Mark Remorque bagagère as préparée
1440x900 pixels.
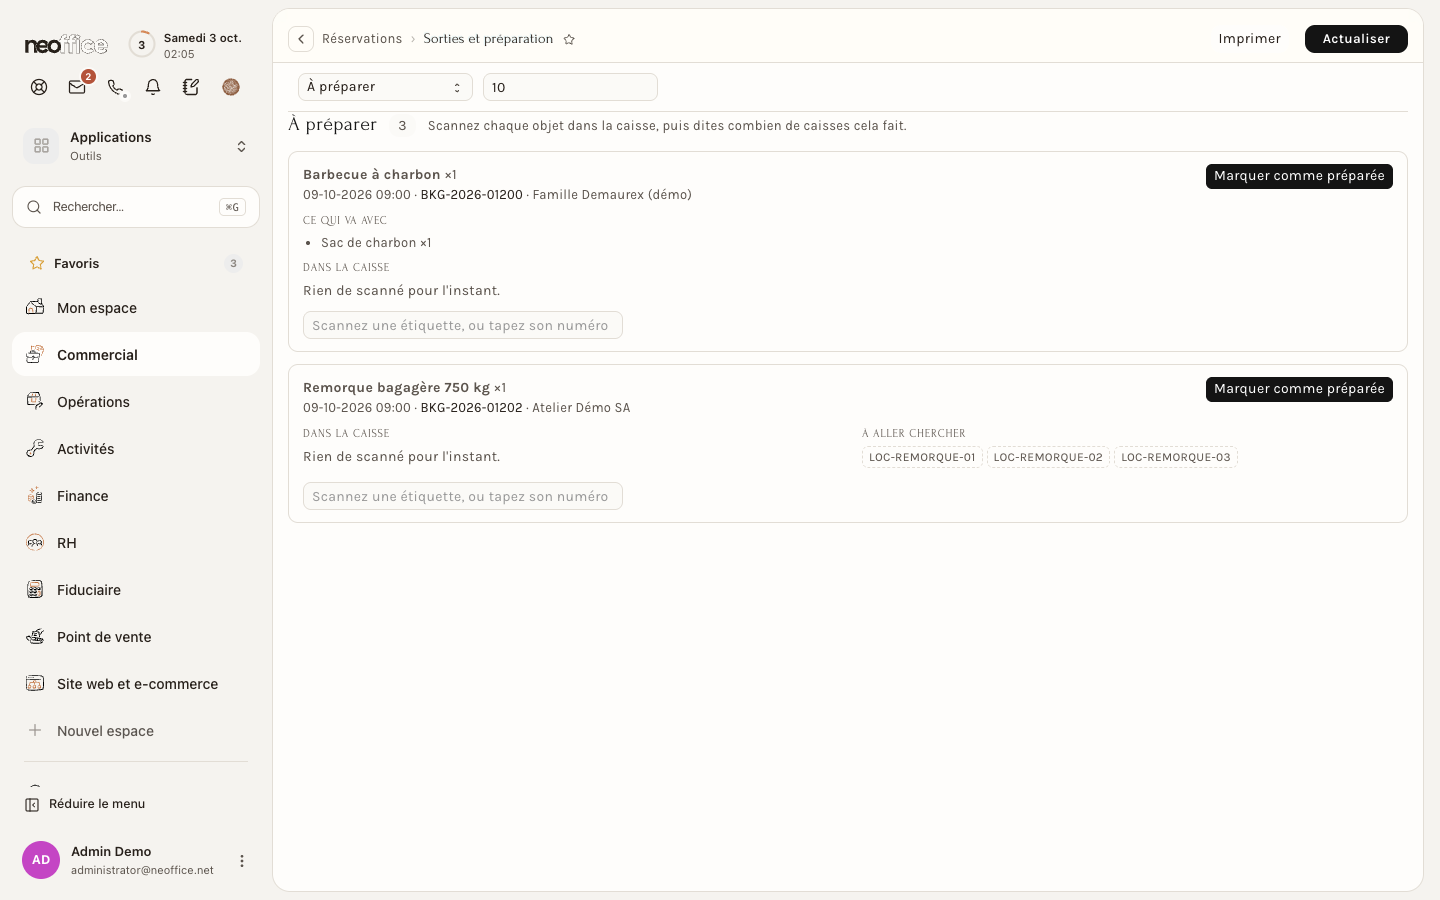[x=1299, y=389]
